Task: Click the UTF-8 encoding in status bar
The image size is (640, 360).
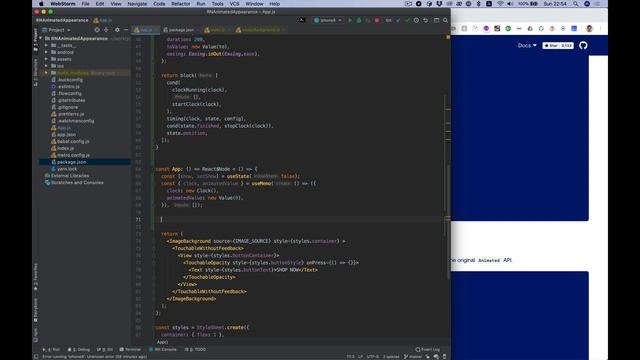Action: pos(373,356)
